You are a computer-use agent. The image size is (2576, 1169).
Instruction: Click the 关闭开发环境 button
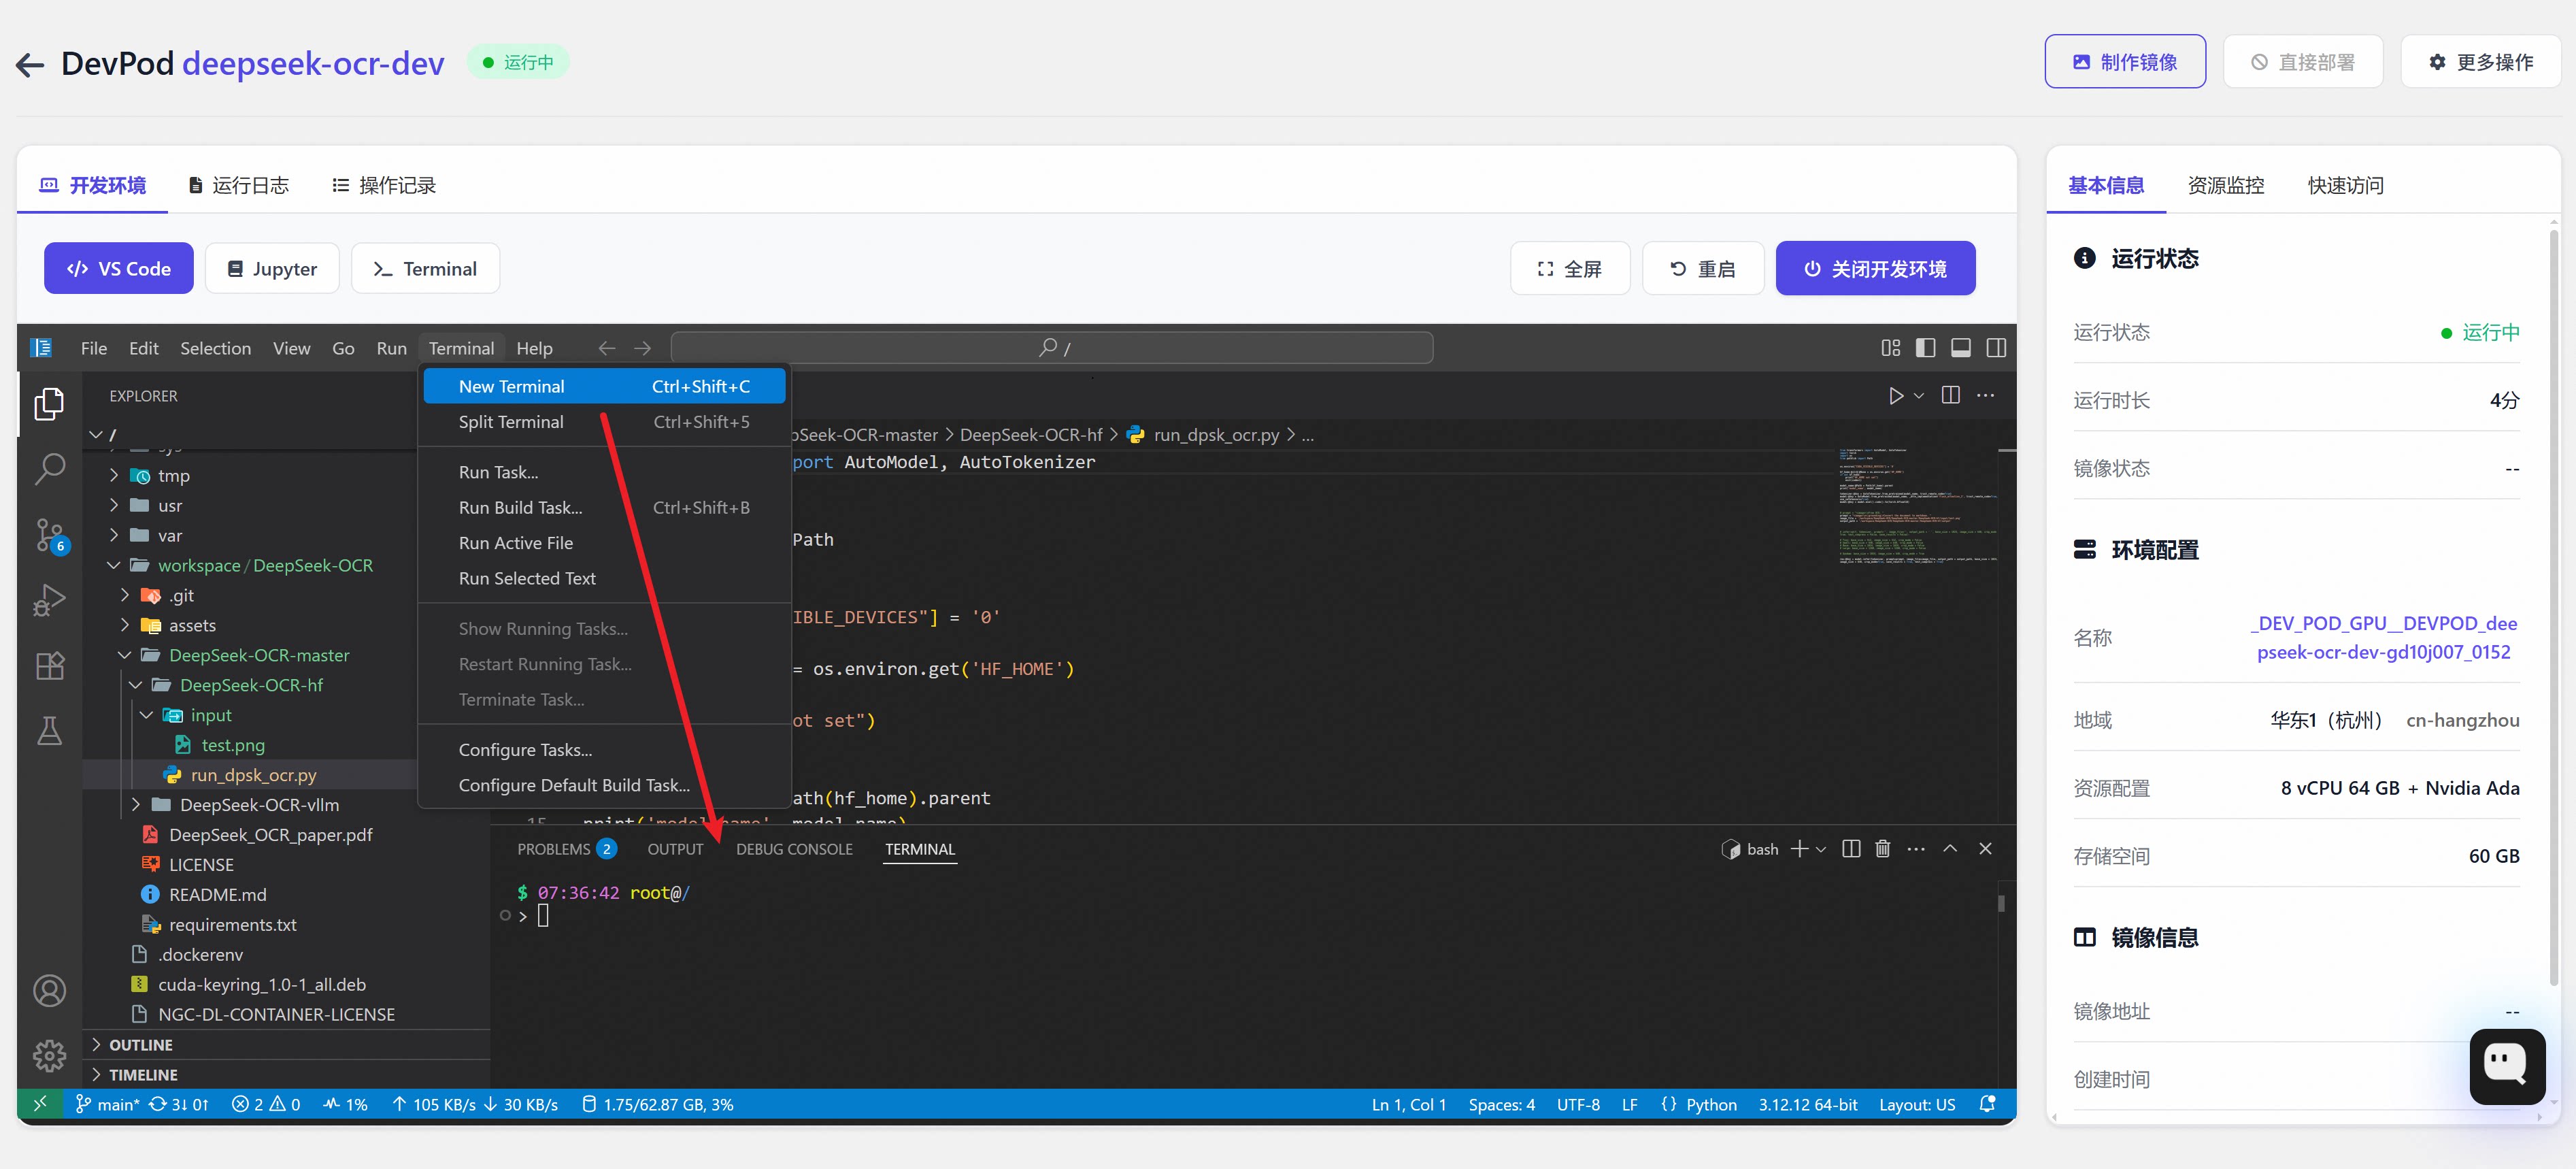[1875, 269]
